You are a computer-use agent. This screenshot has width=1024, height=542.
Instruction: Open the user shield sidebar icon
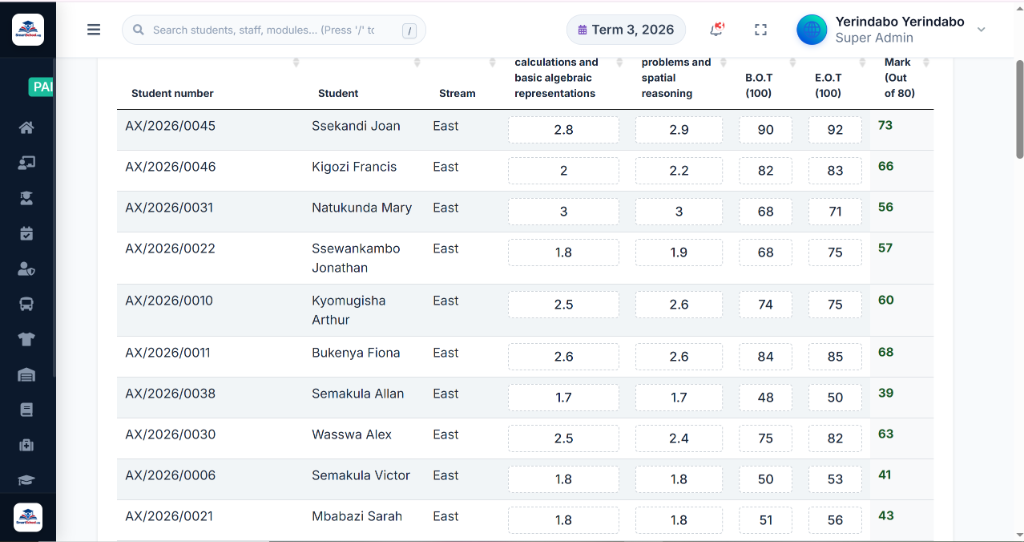tap(26, 268)
